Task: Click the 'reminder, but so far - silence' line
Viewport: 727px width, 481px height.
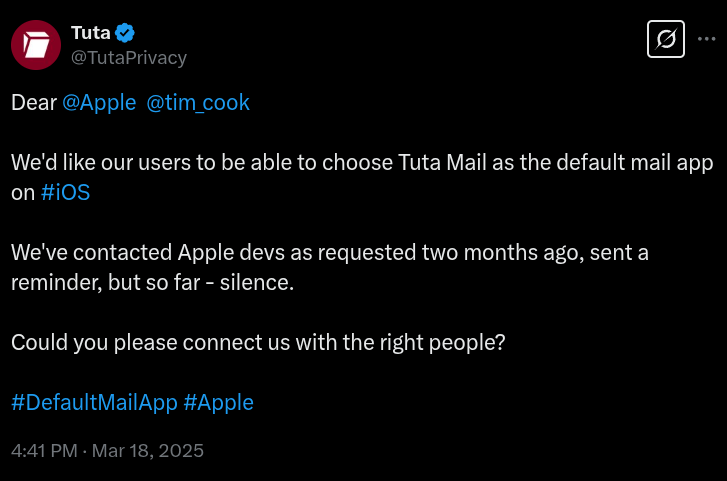Action: [153, 282]
